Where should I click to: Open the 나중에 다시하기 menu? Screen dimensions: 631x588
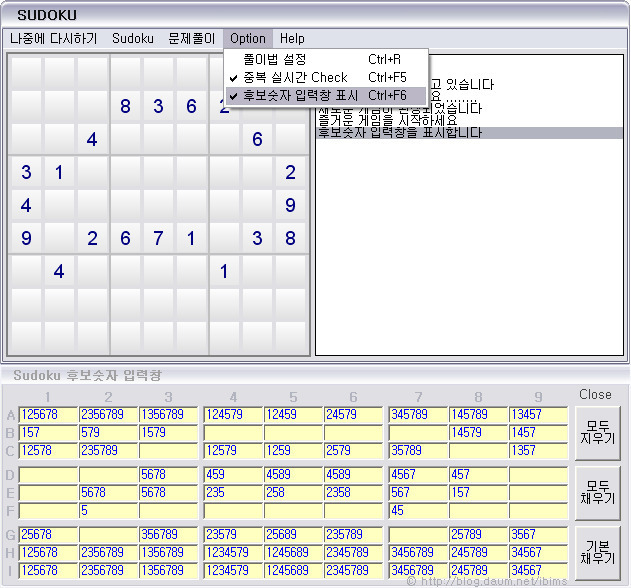click(54, 38)
